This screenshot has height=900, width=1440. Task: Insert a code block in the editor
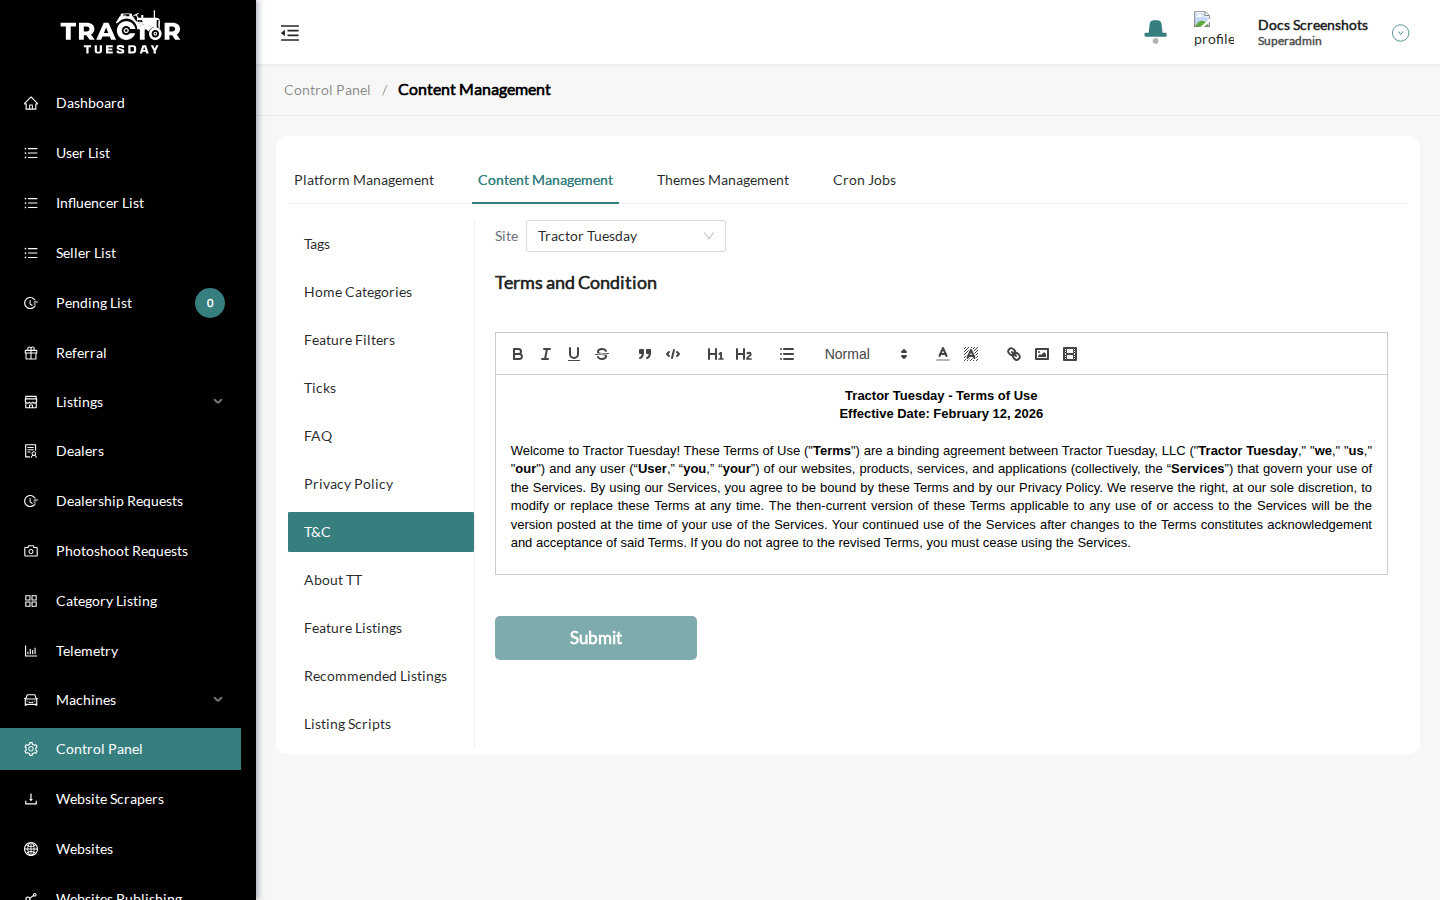(673, 354)
